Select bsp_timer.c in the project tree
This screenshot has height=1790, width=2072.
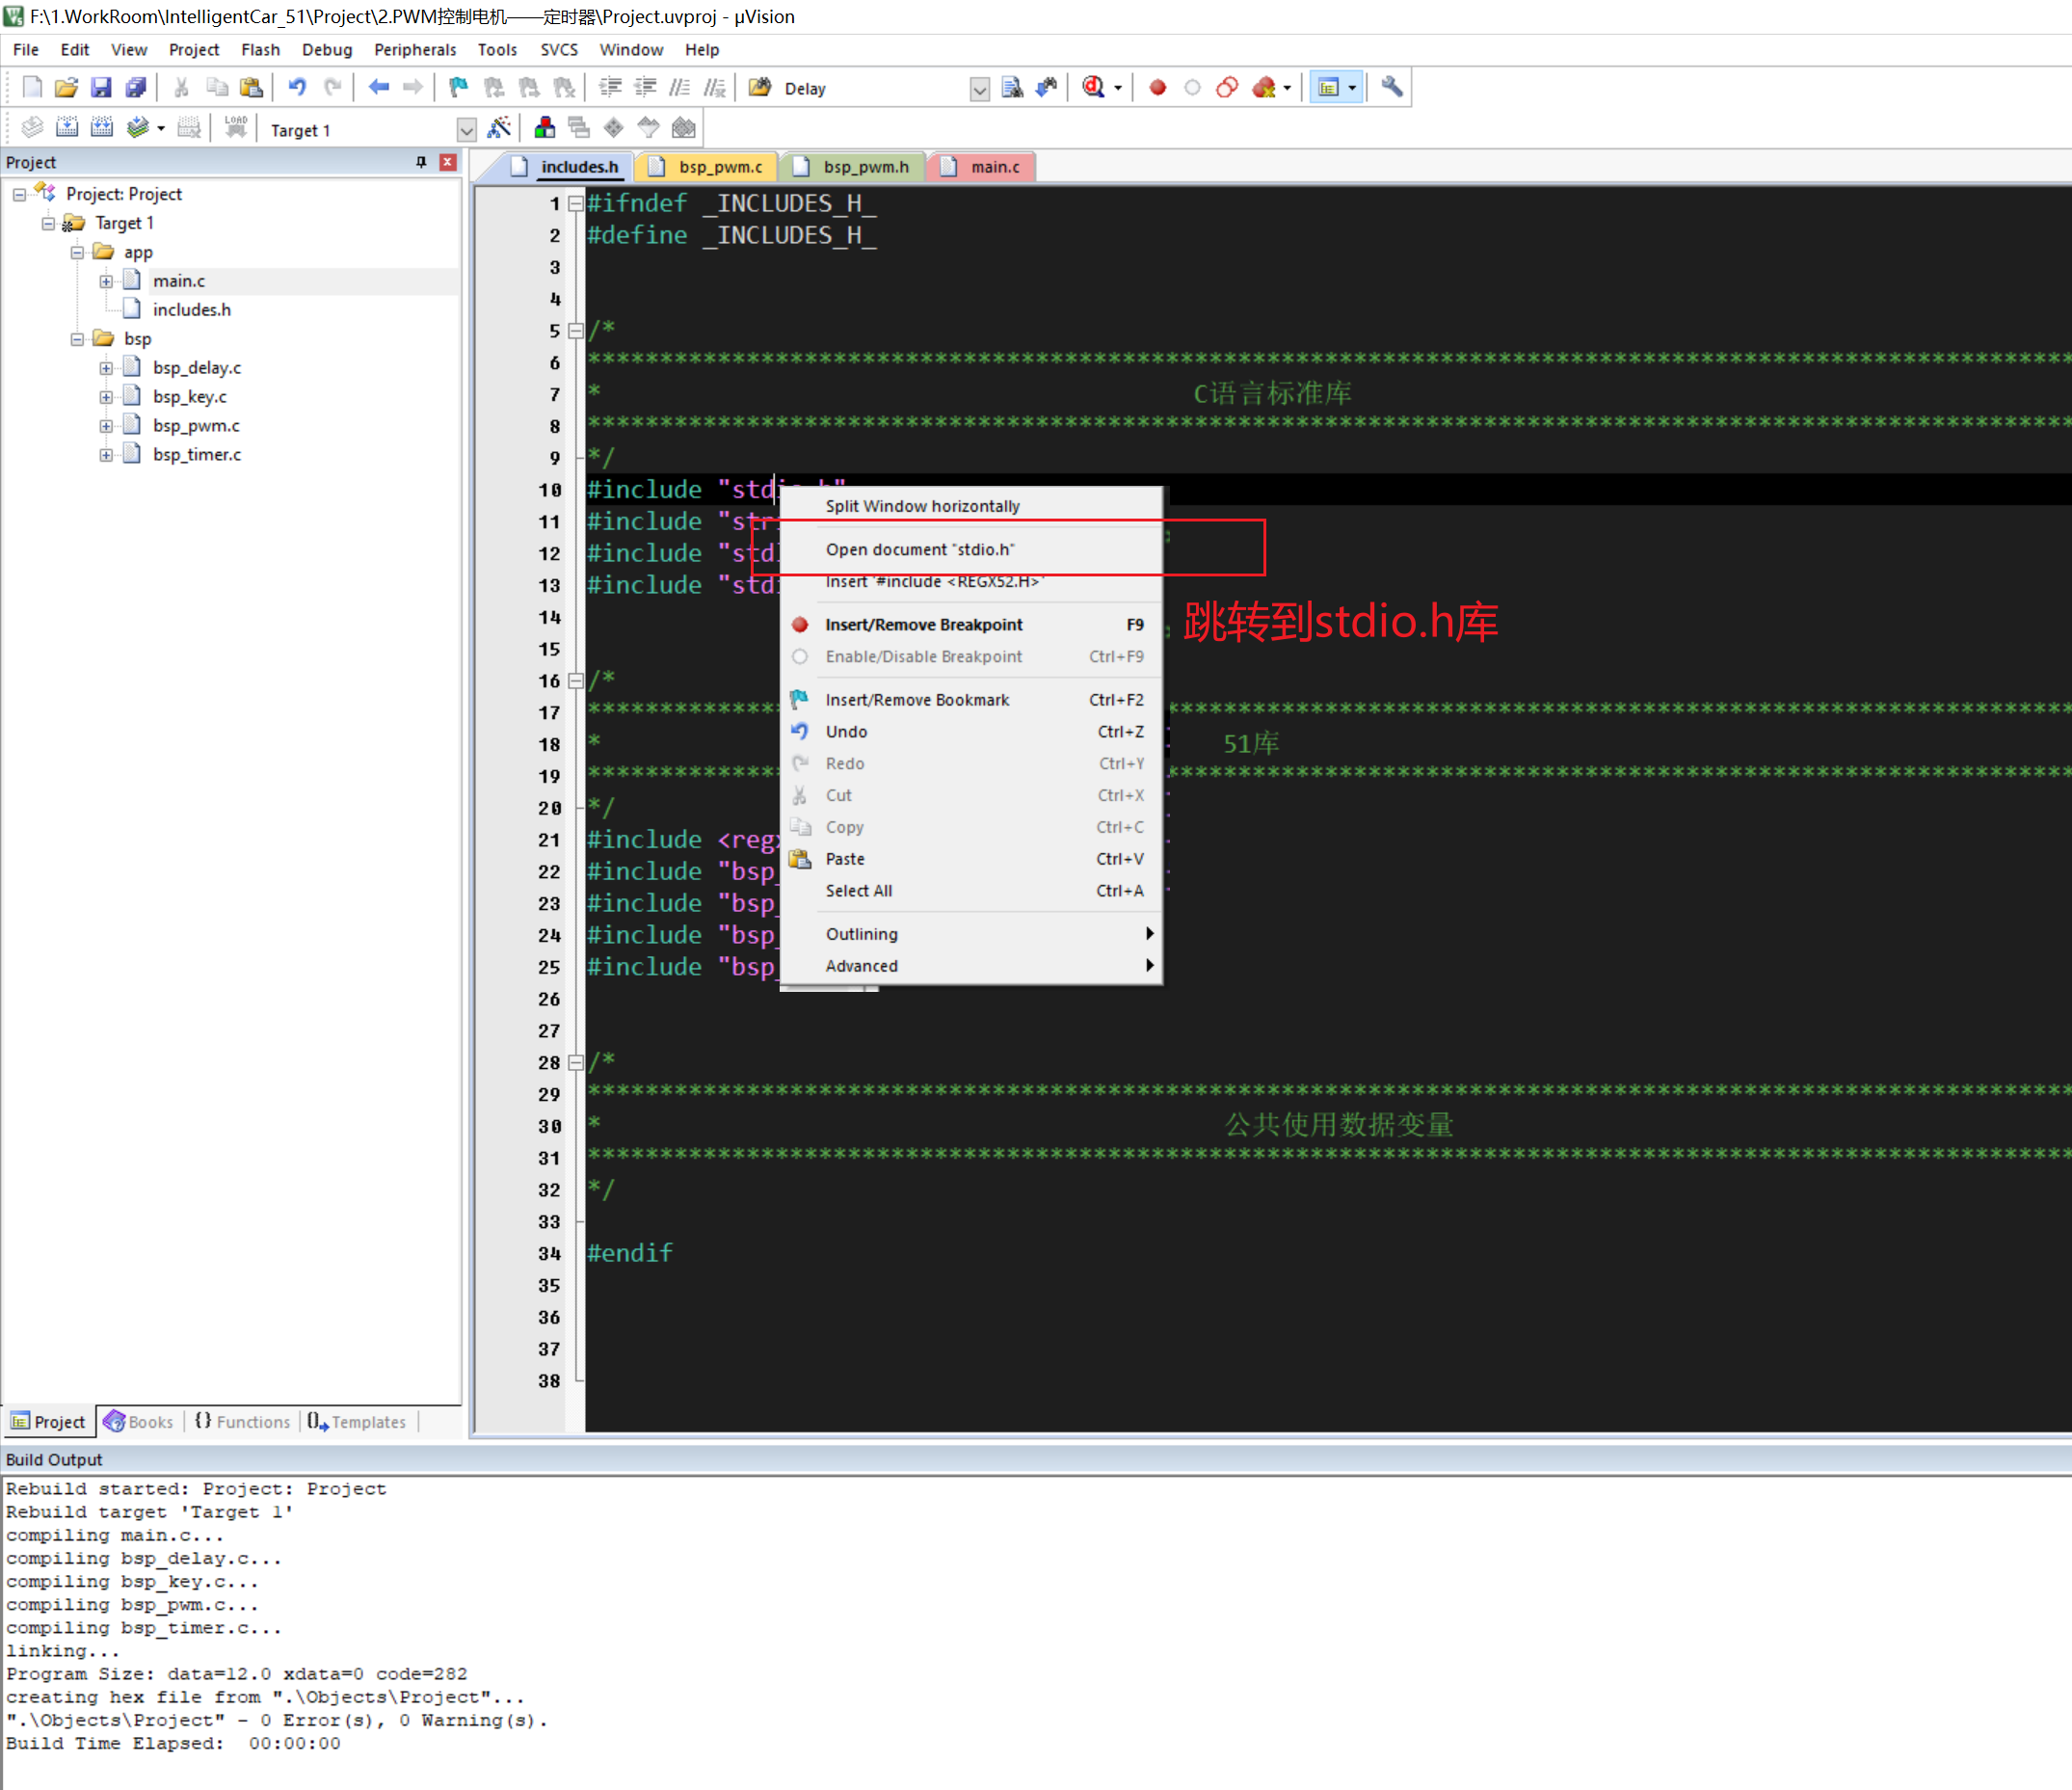(197, 456)
